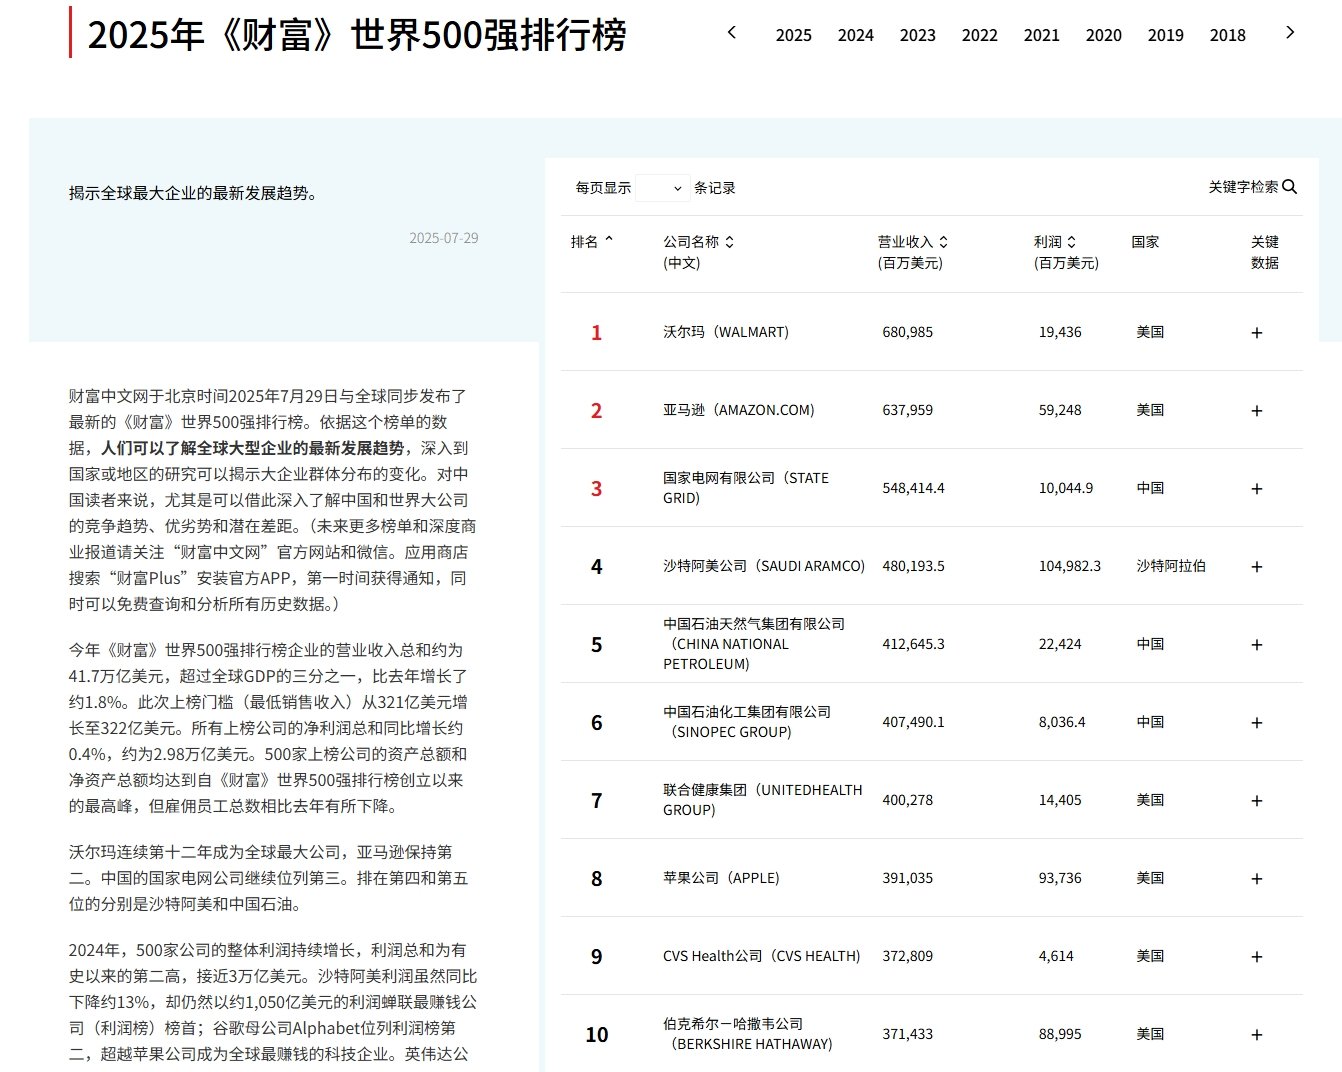
Task: Open the 2021 rankings tab
Action: coord(1041,35)
